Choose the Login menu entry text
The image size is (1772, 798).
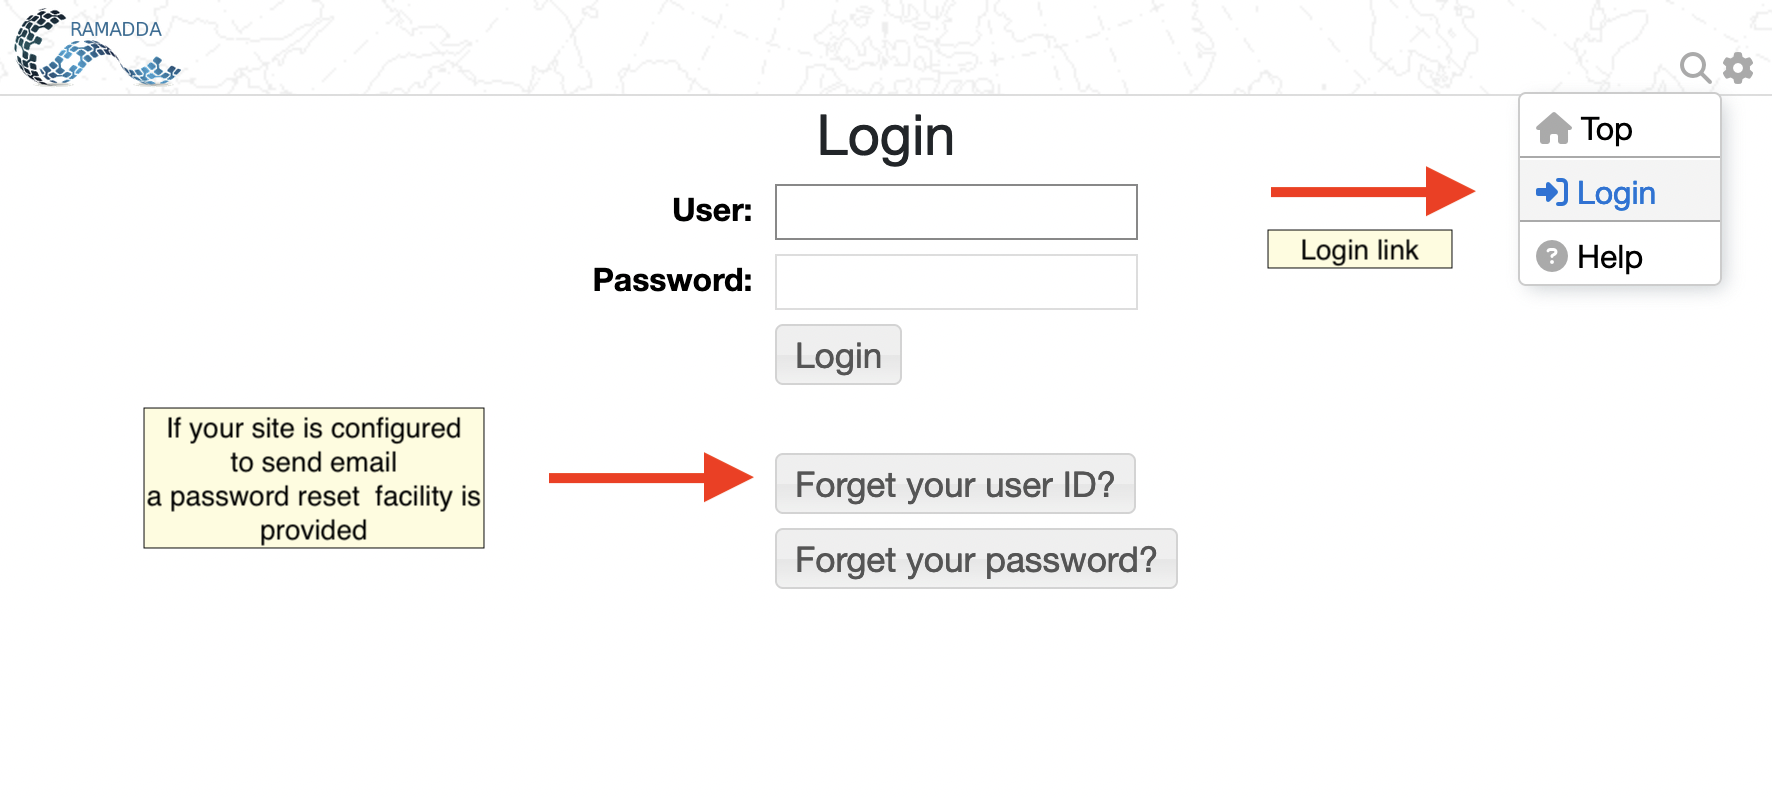pyautogui.click(x=1616, y=193)
